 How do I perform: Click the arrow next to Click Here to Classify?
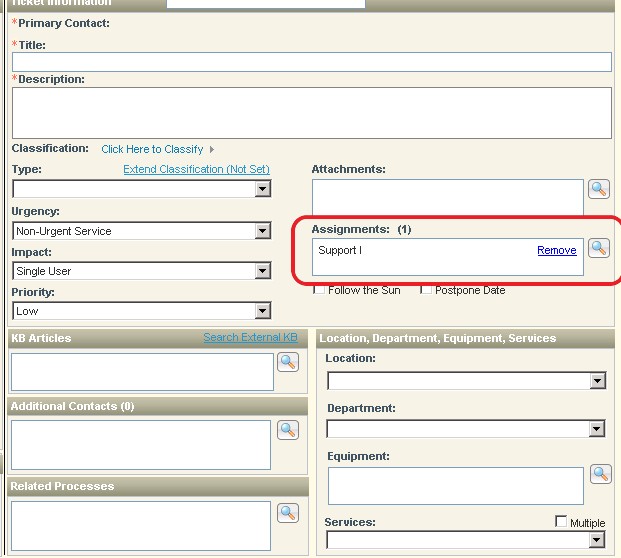point(212,149)
